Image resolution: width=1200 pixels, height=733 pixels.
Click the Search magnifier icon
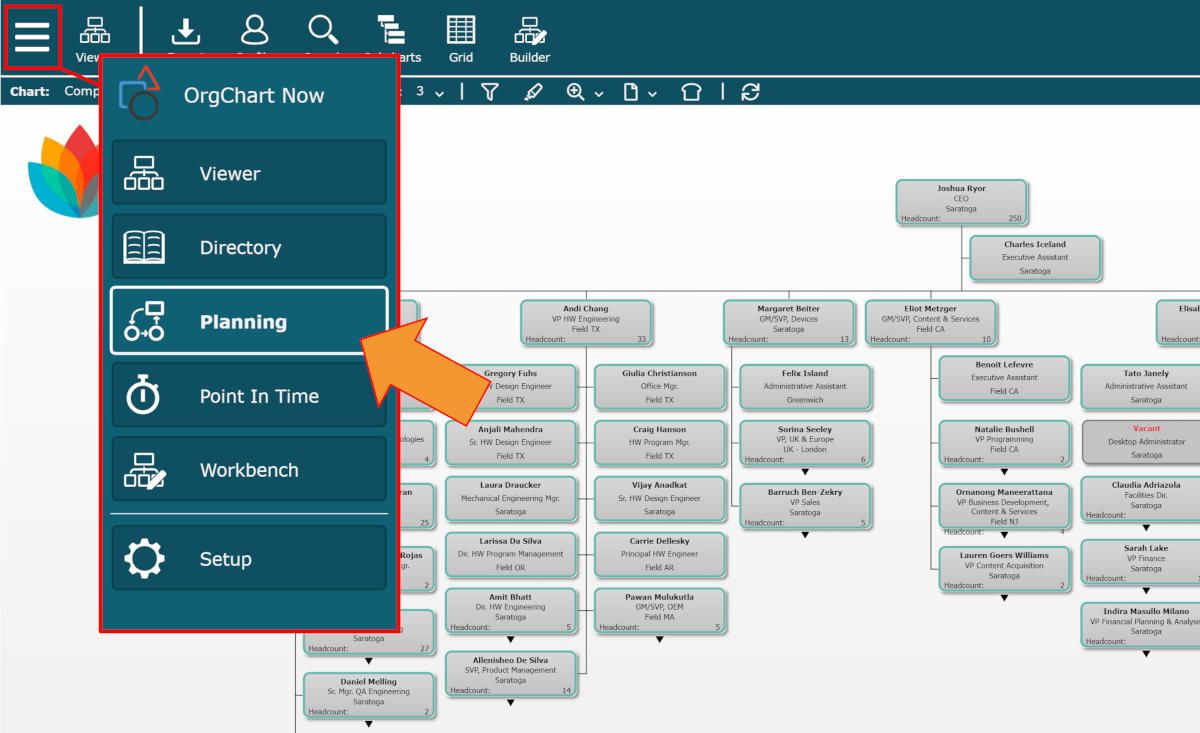322,32
